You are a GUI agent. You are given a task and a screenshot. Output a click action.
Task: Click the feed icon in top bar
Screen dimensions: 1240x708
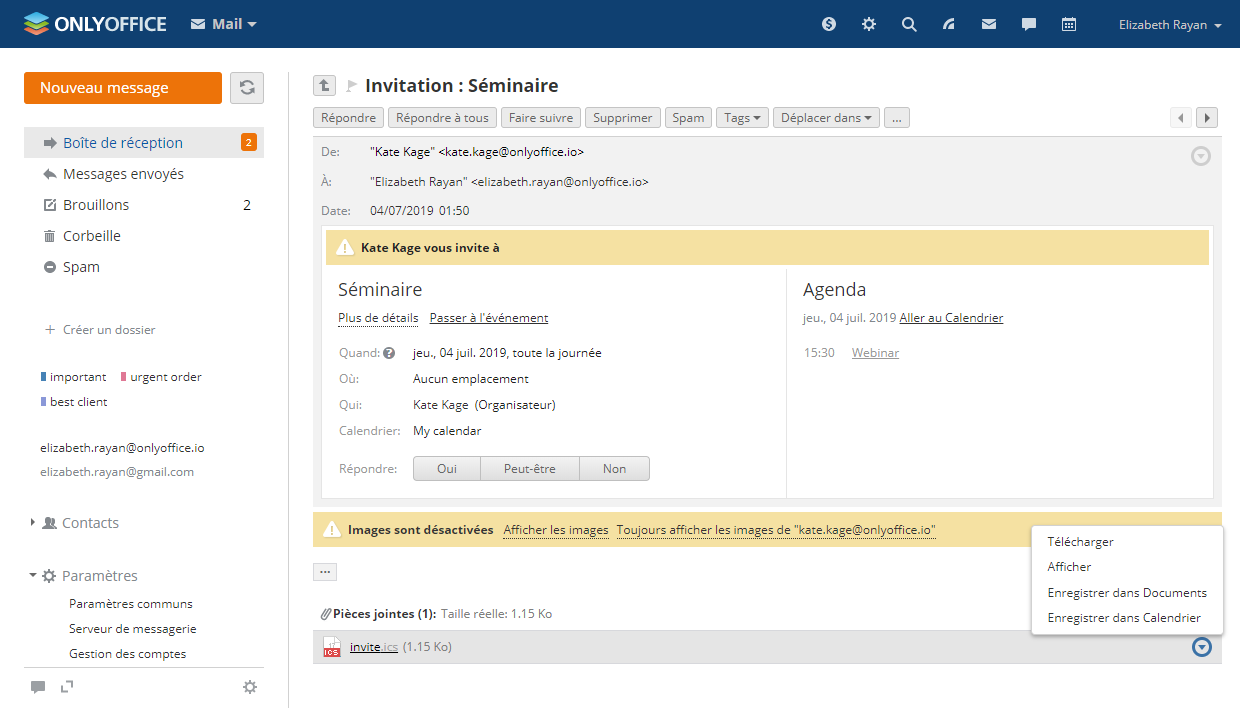(949, 24)
